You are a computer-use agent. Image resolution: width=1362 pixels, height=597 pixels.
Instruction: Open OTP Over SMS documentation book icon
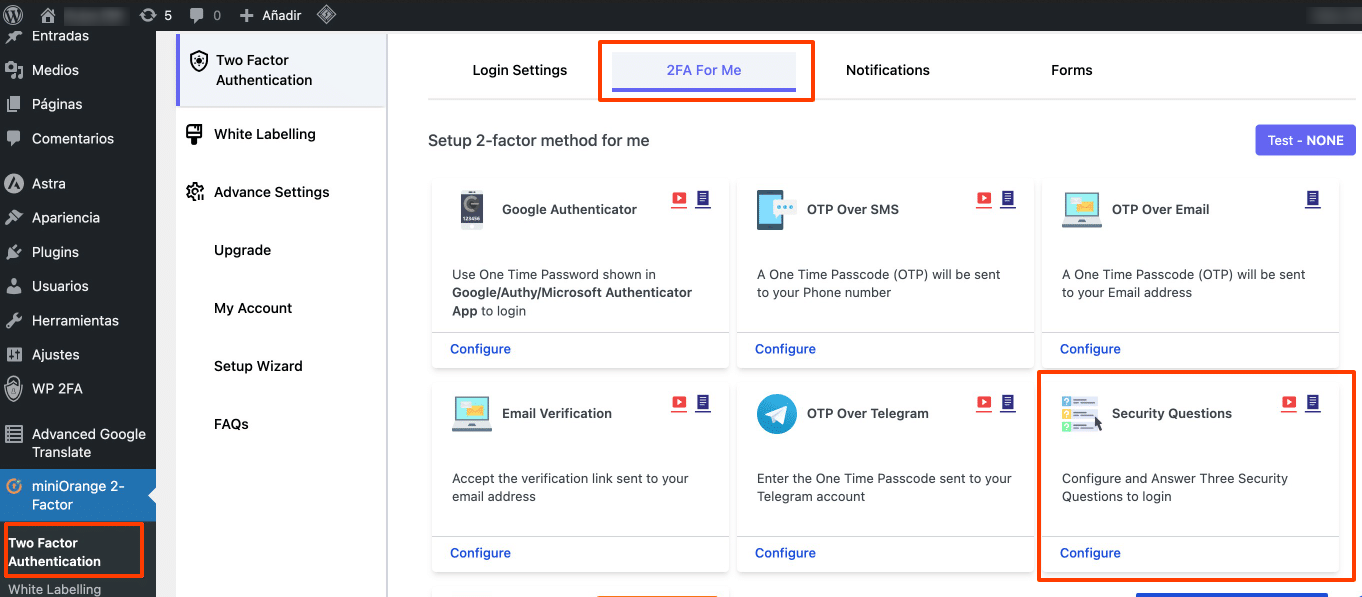(x=1008, y=199)
